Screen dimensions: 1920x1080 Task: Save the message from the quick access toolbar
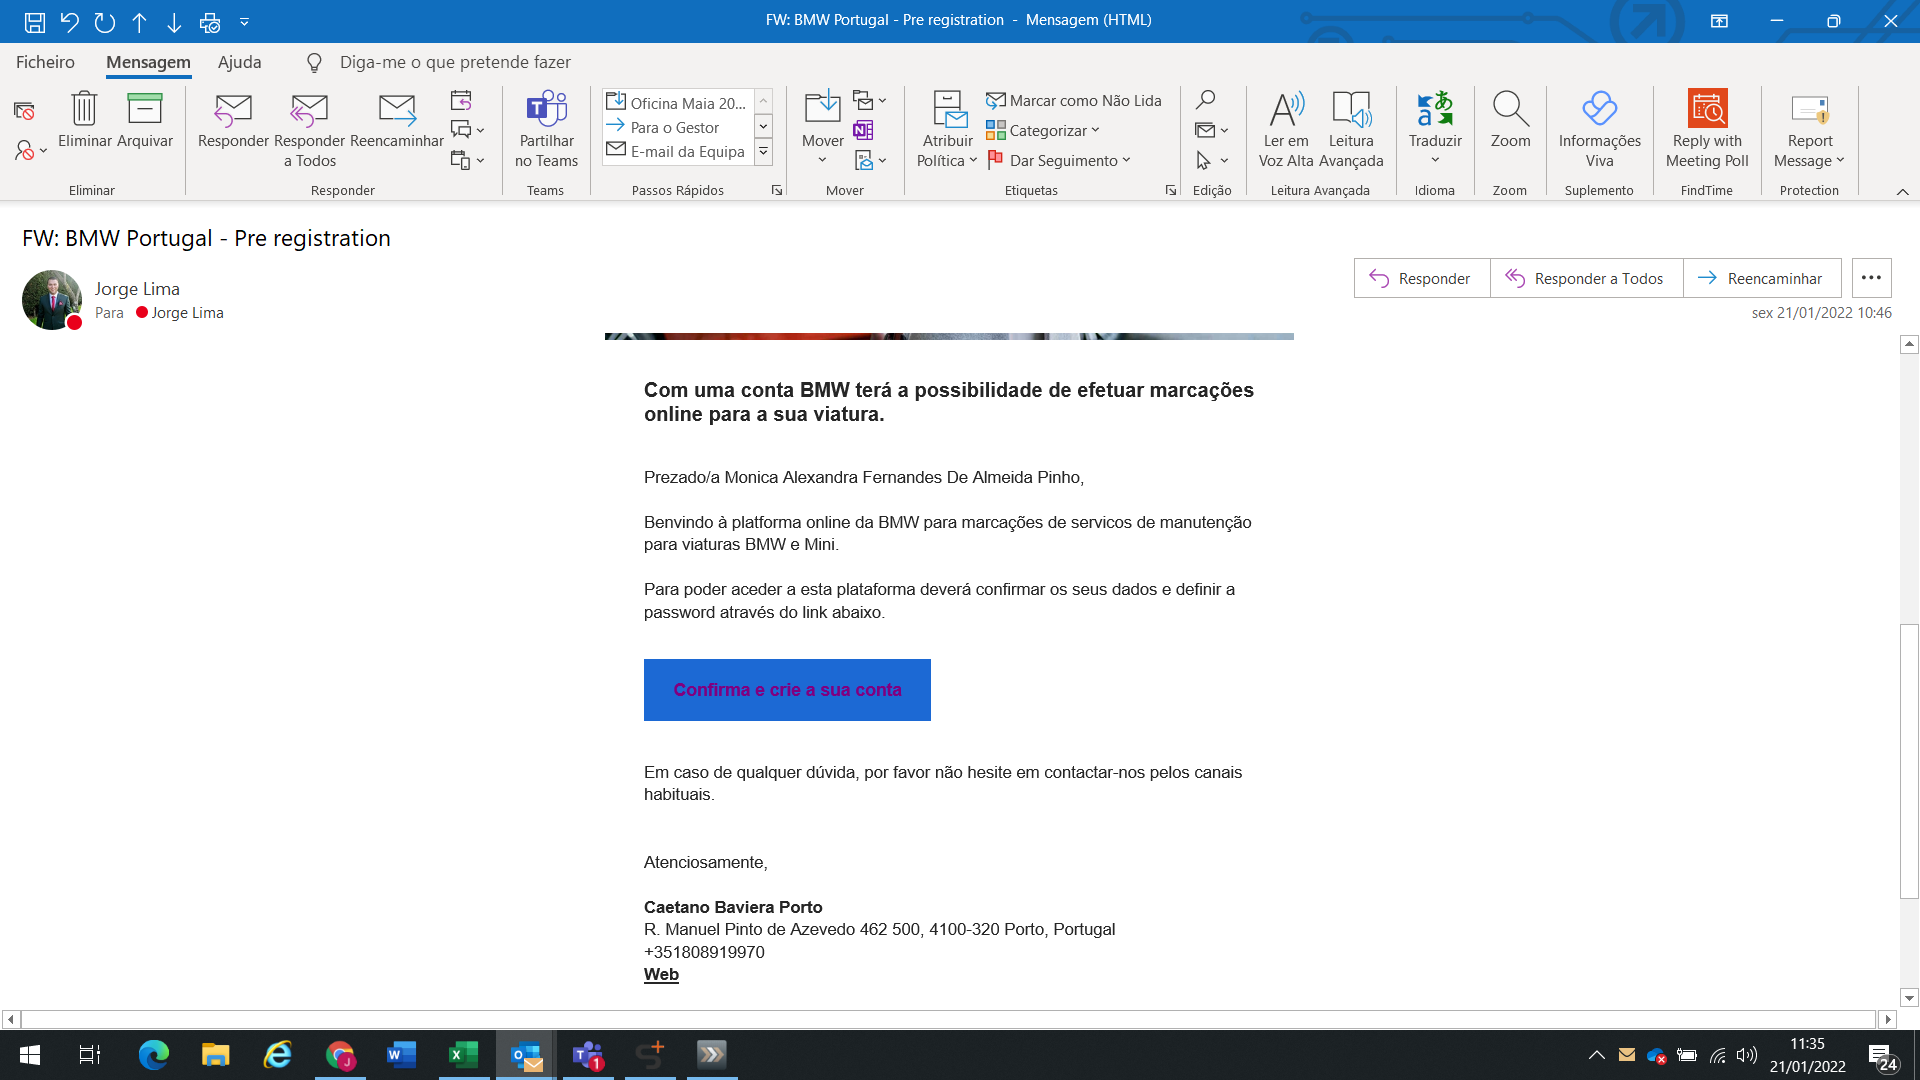pos(35,21)
